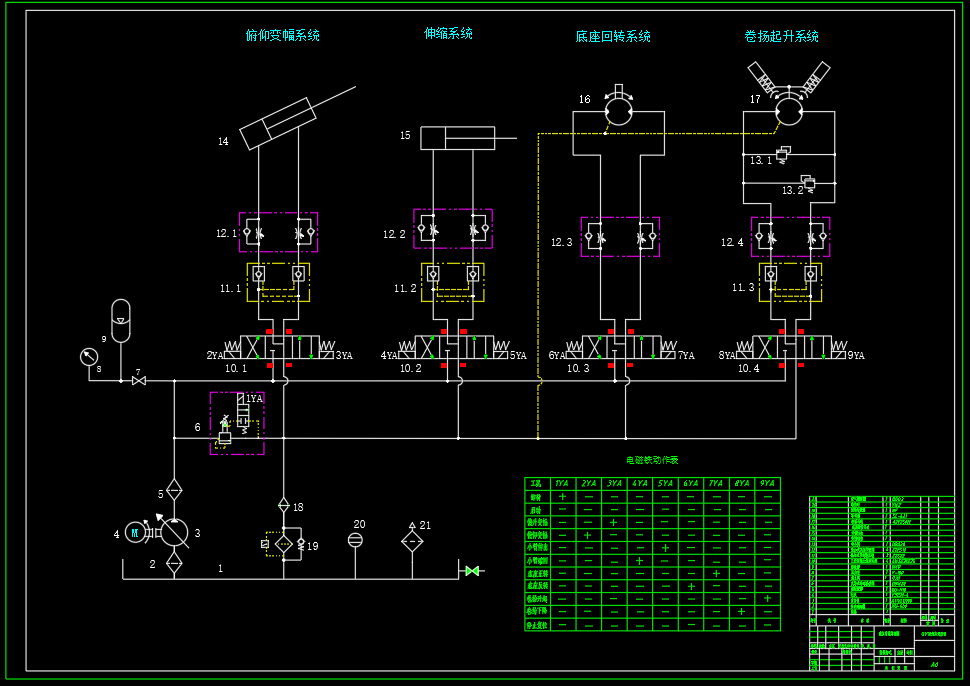Image resolution: width=970 pixels, height=686 pixels.
Task: Select the 6YA solenoid label beside valve 10.3
Action: 557,356
